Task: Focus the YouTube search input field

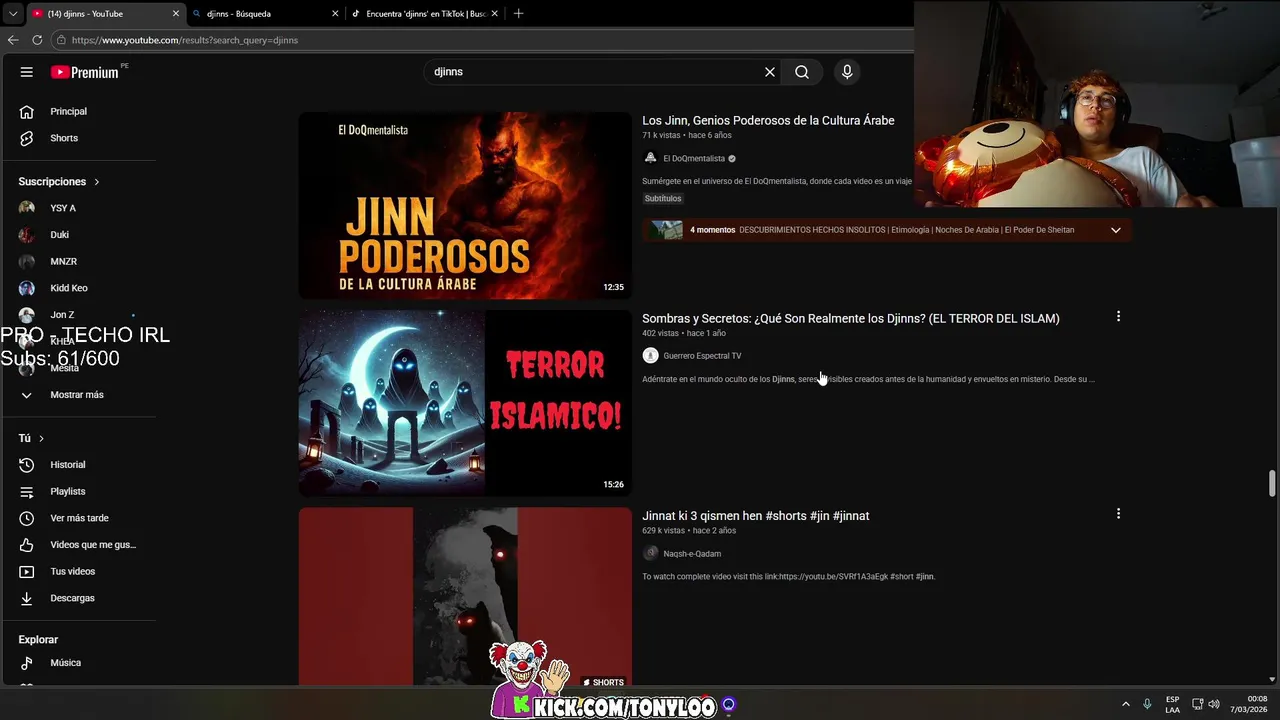Action: pyautogui.click(x=595, y=72)
